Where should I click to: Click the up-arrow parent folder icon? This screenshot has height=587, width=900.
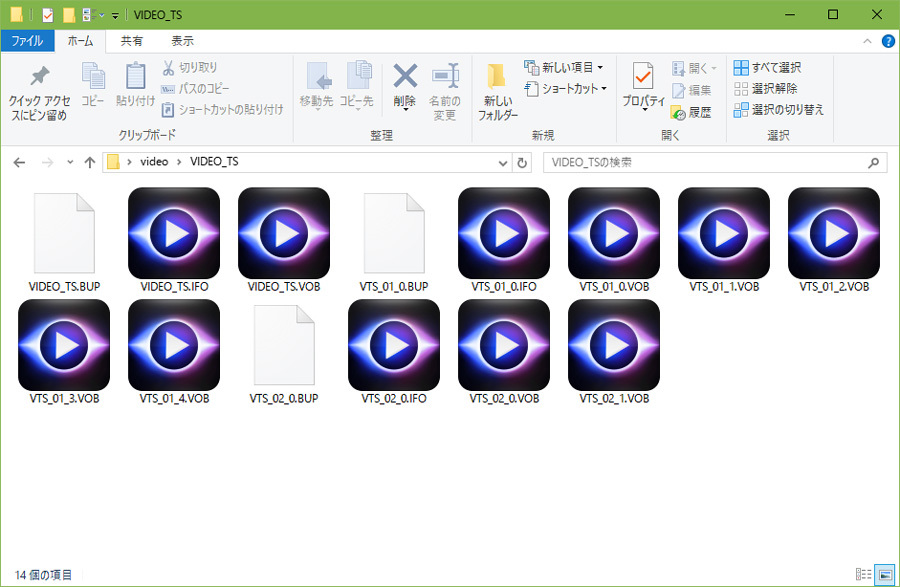click(x=89, y=162)
